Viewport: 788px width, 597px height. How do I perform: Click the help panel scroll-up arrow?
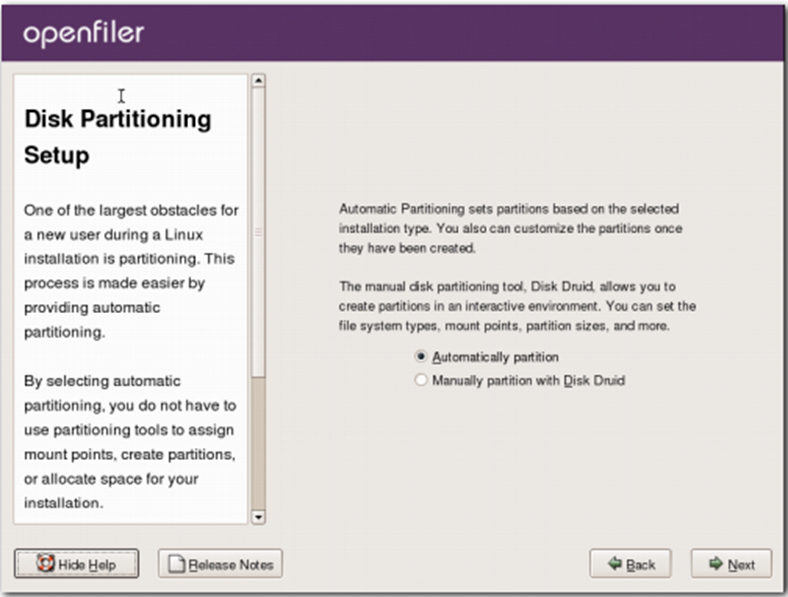tap(258, 80)
